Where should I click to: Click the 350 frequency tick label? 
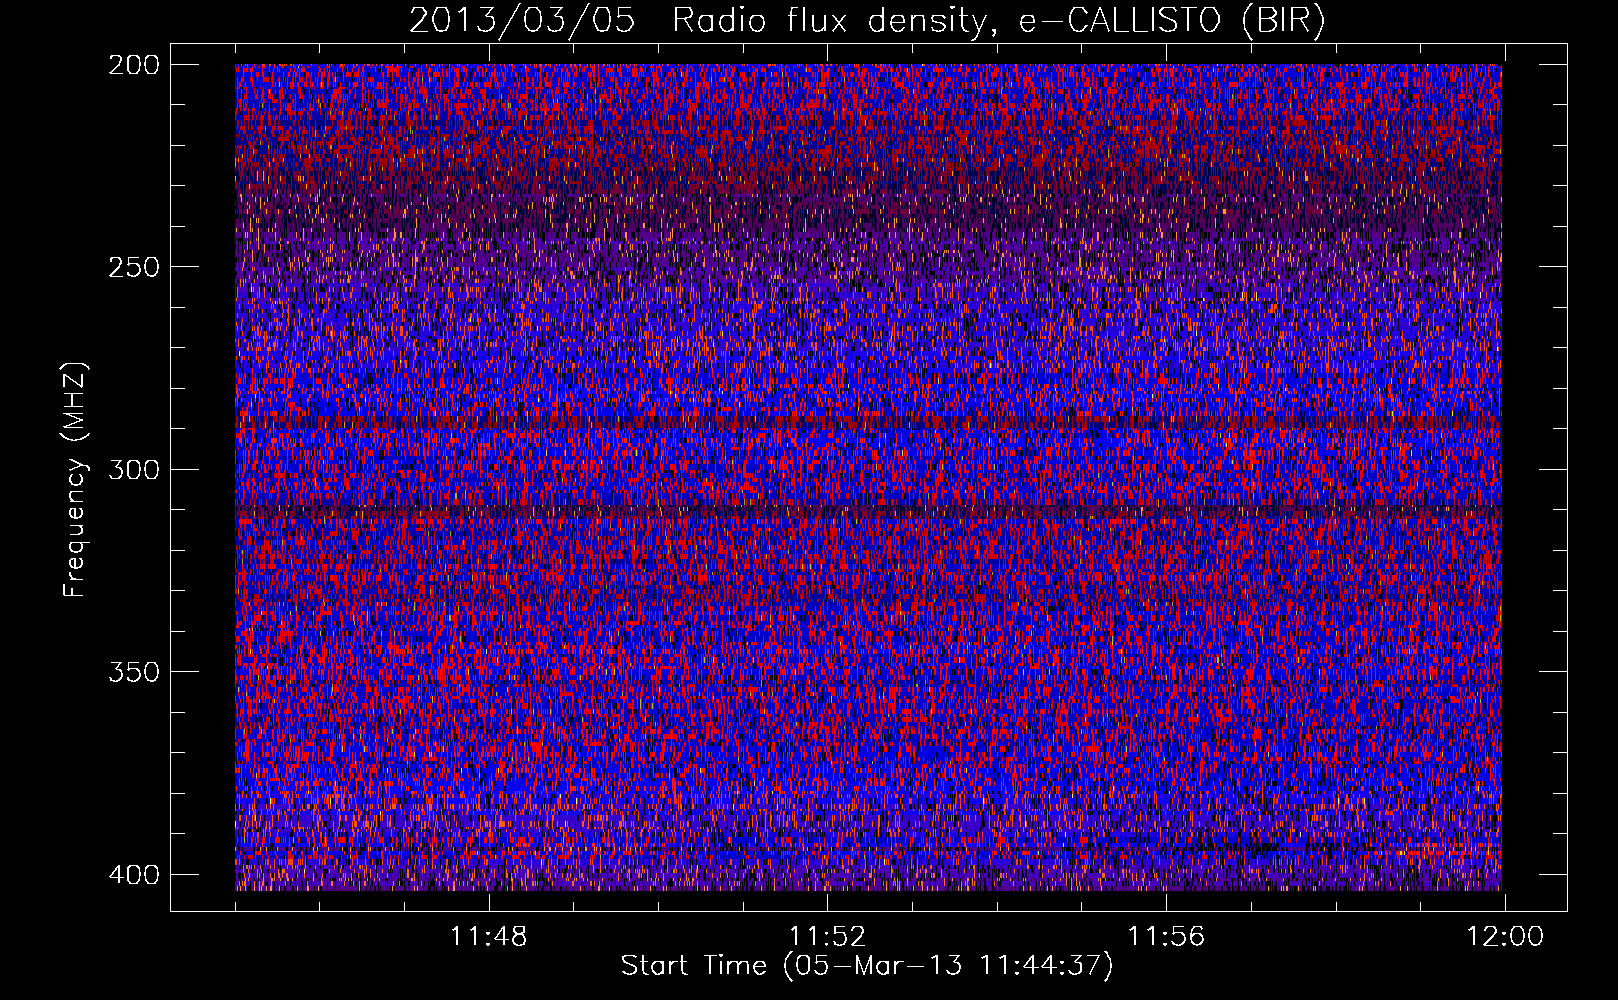click(133, 672)
